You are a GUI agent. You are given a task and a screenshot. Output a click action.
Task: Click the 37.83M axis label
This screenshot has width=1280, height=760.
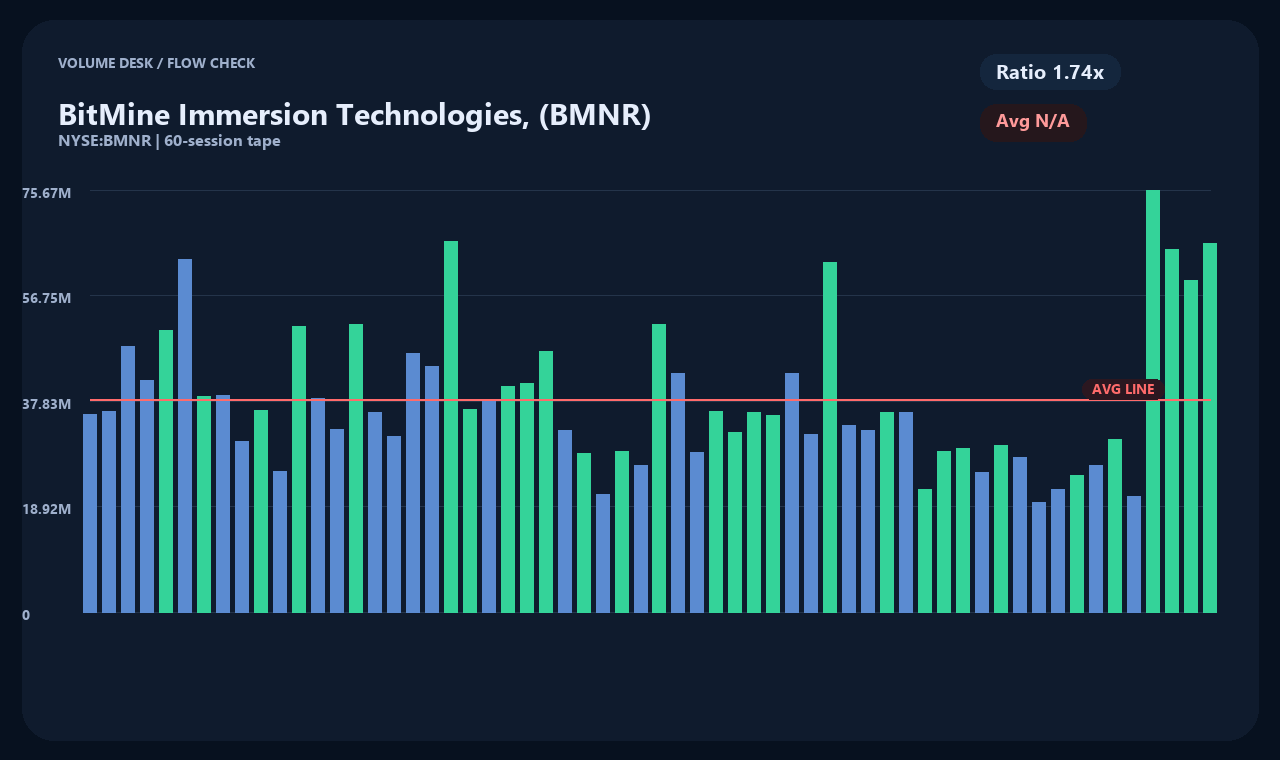pyautogui.click(x=47, y=403)
